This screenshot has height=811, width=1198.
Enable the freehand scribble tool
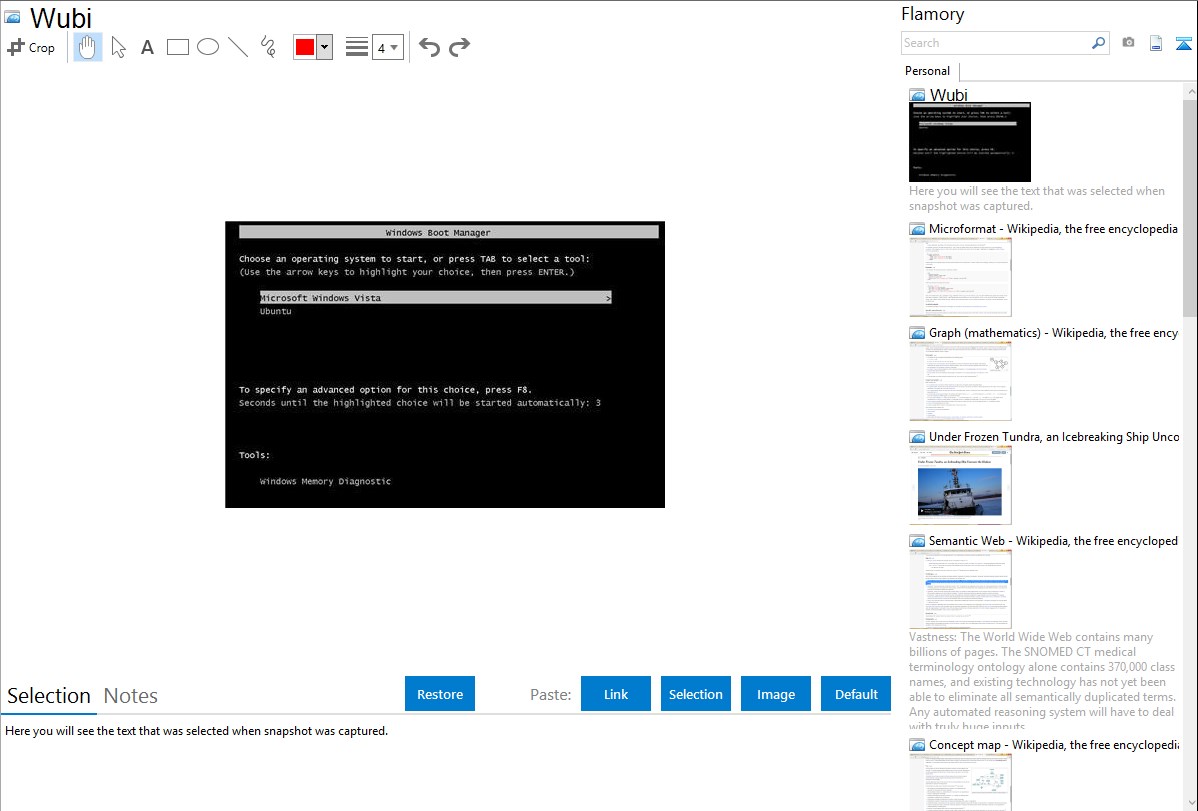tap(268, 47)
